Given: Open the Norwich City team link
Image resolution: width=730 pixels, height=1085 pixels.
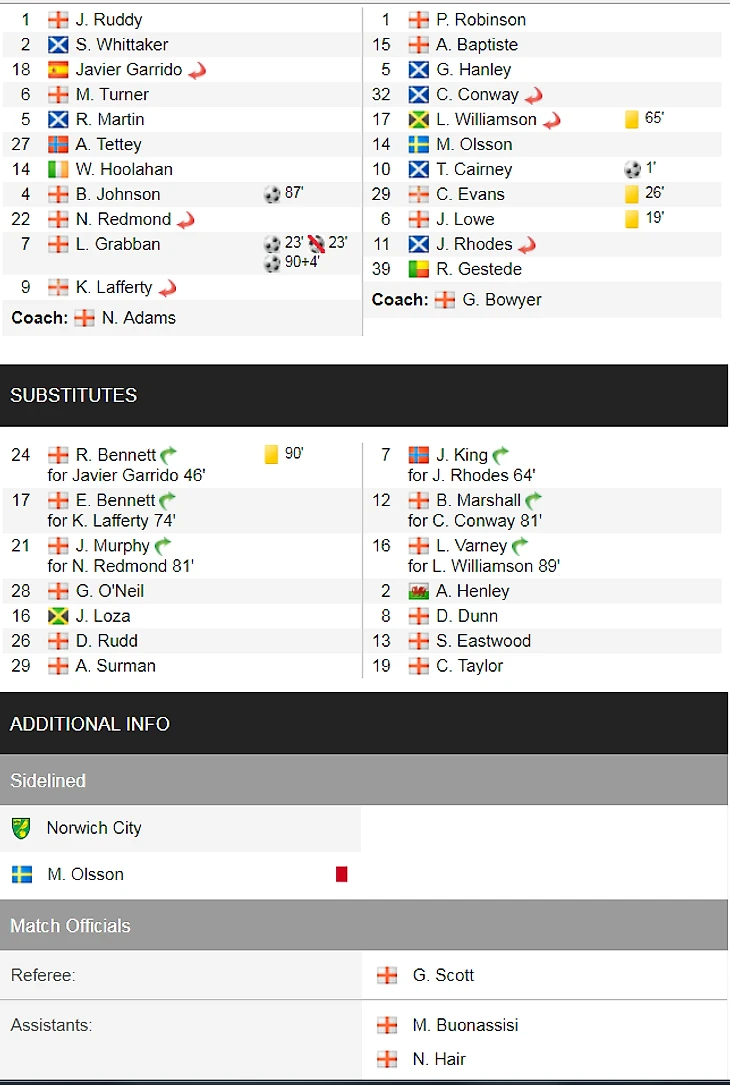Looking at the screenshot, I should pos(94,828).
